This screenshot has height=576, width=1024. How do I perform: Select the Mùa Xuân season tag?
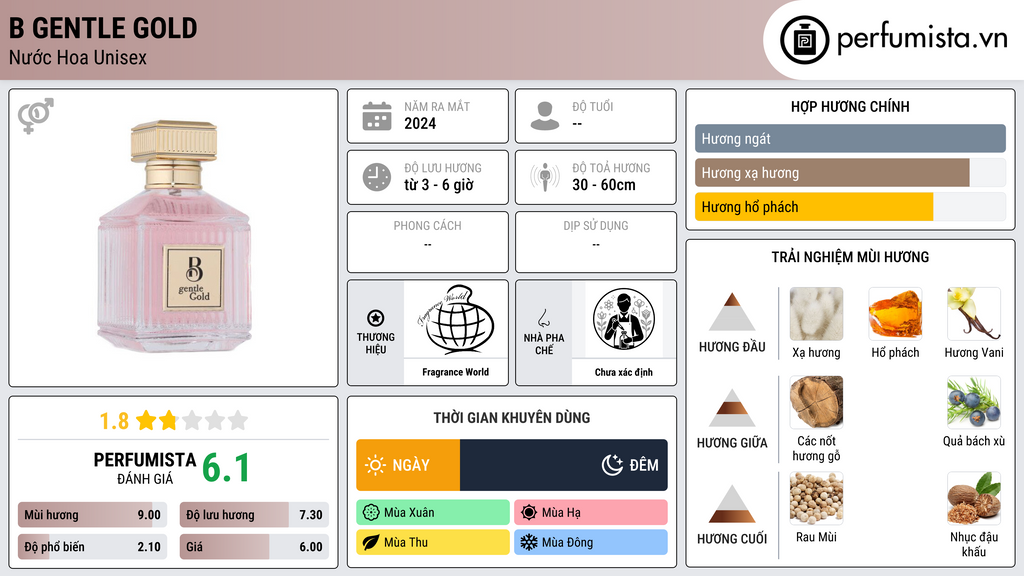(x=433, y=512)
